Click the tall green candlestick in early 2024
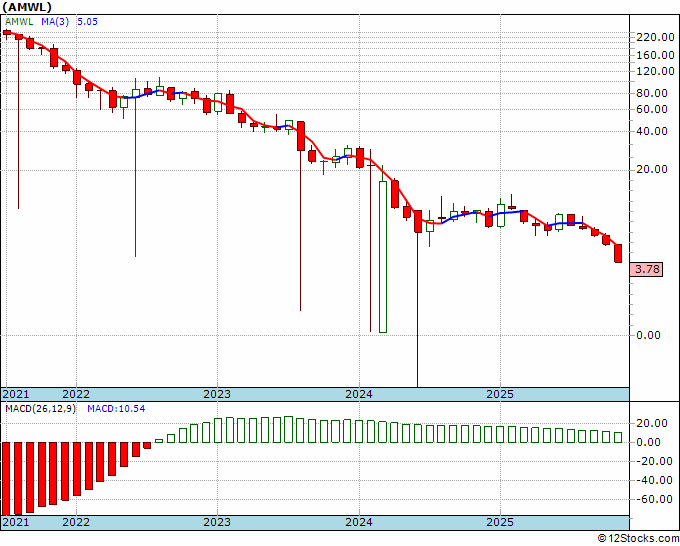Screen dimensions: 680x546 383,257
